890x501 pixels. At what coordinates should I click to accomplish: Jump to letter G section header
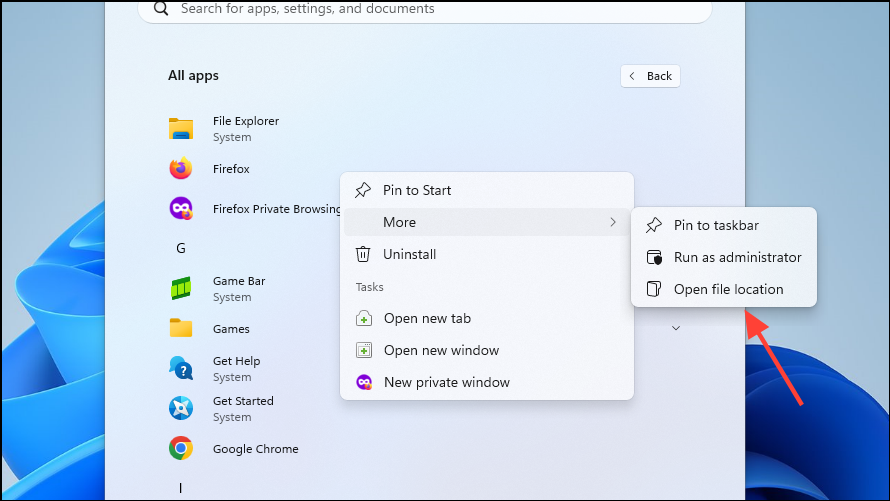tap(180, 249)
